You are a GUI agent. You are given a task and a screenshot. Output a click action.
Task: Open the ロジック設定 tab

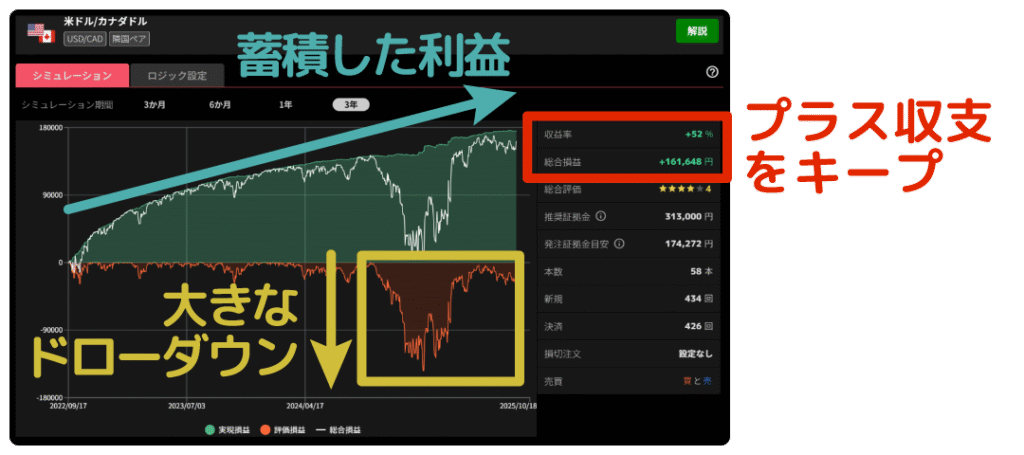[x=179, y=76]
